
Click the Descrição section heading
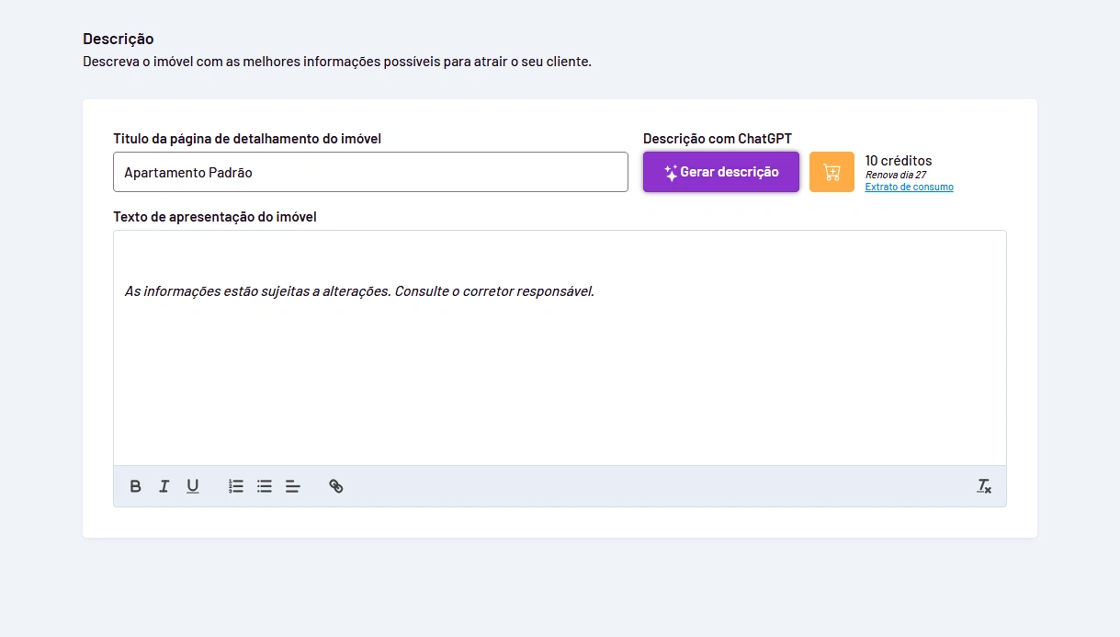pyautogui.click(x=118, y=39)
